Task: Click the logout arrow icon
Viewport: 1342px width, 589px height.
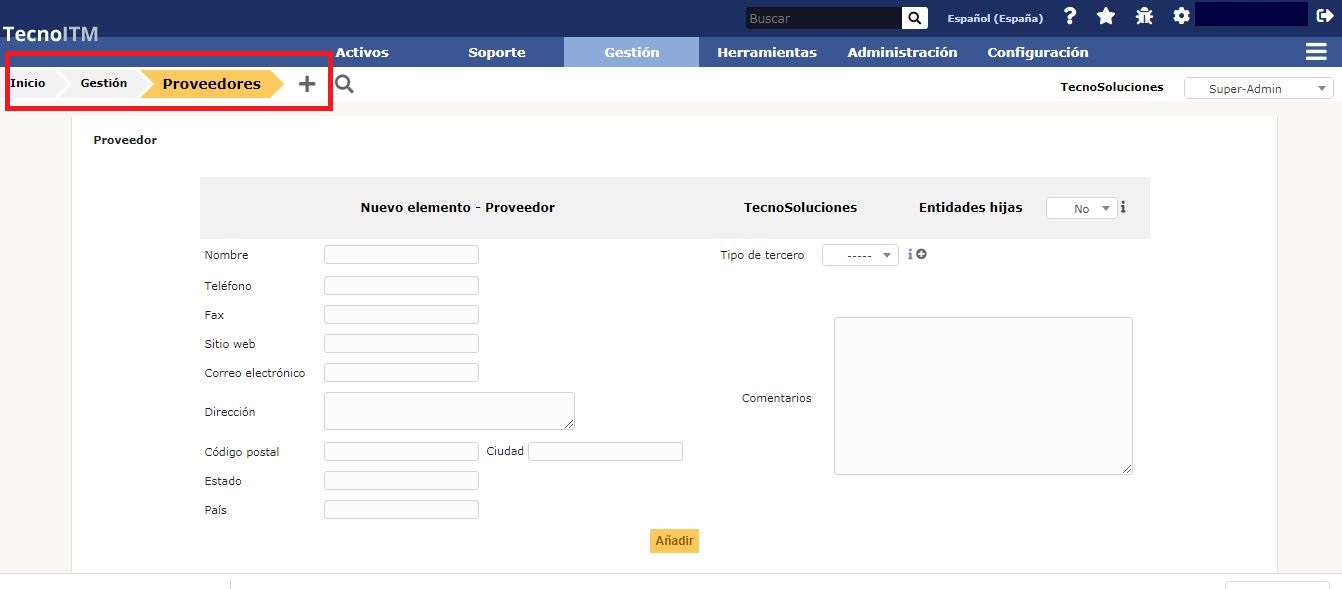Action: 1325,16
